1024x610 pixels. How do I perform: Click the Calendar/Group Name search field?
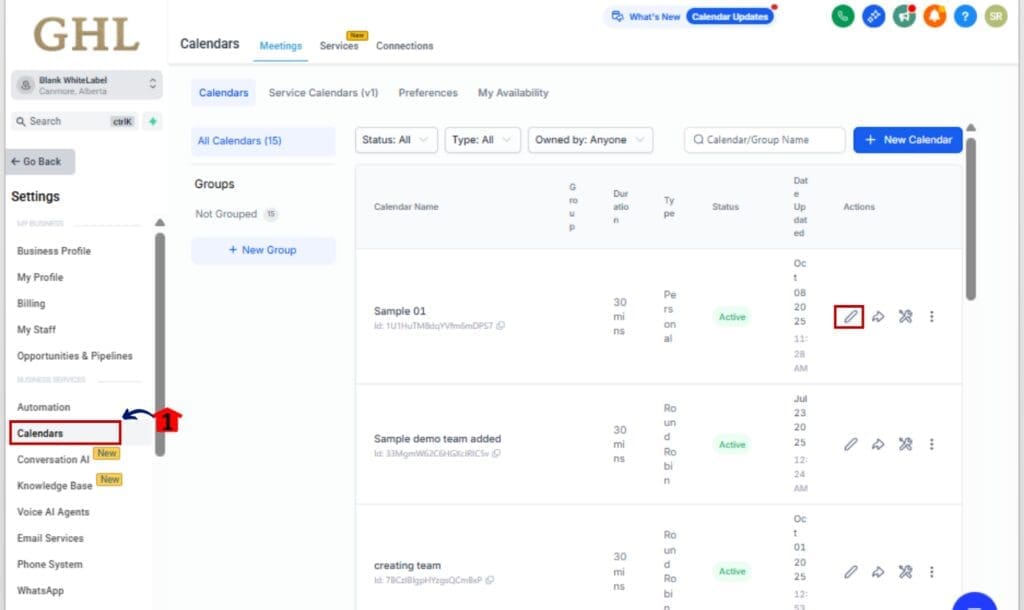click(x=764, y=140)
